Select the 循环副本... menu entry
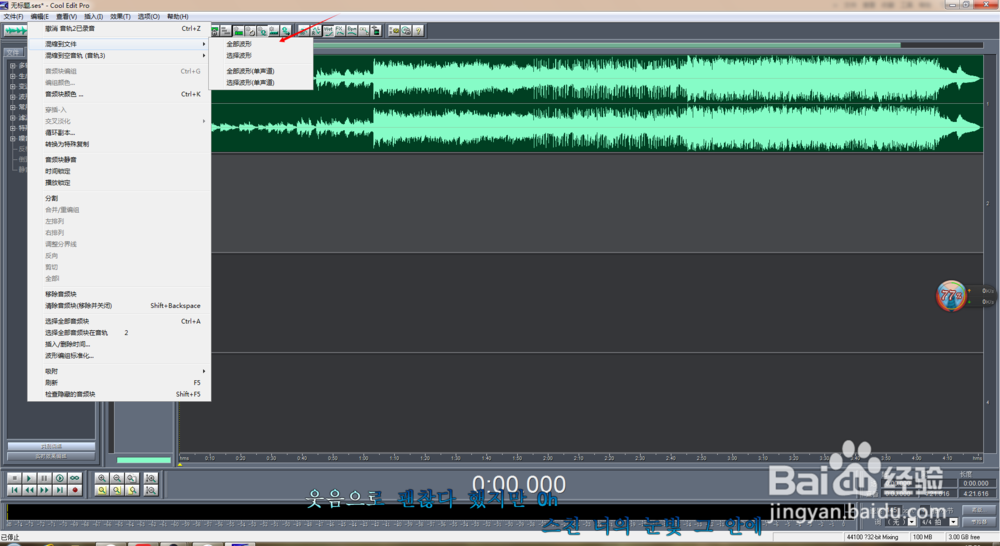Image resolution: width=1000 pixels, height=546 pixels. click(x=119, y=133)
